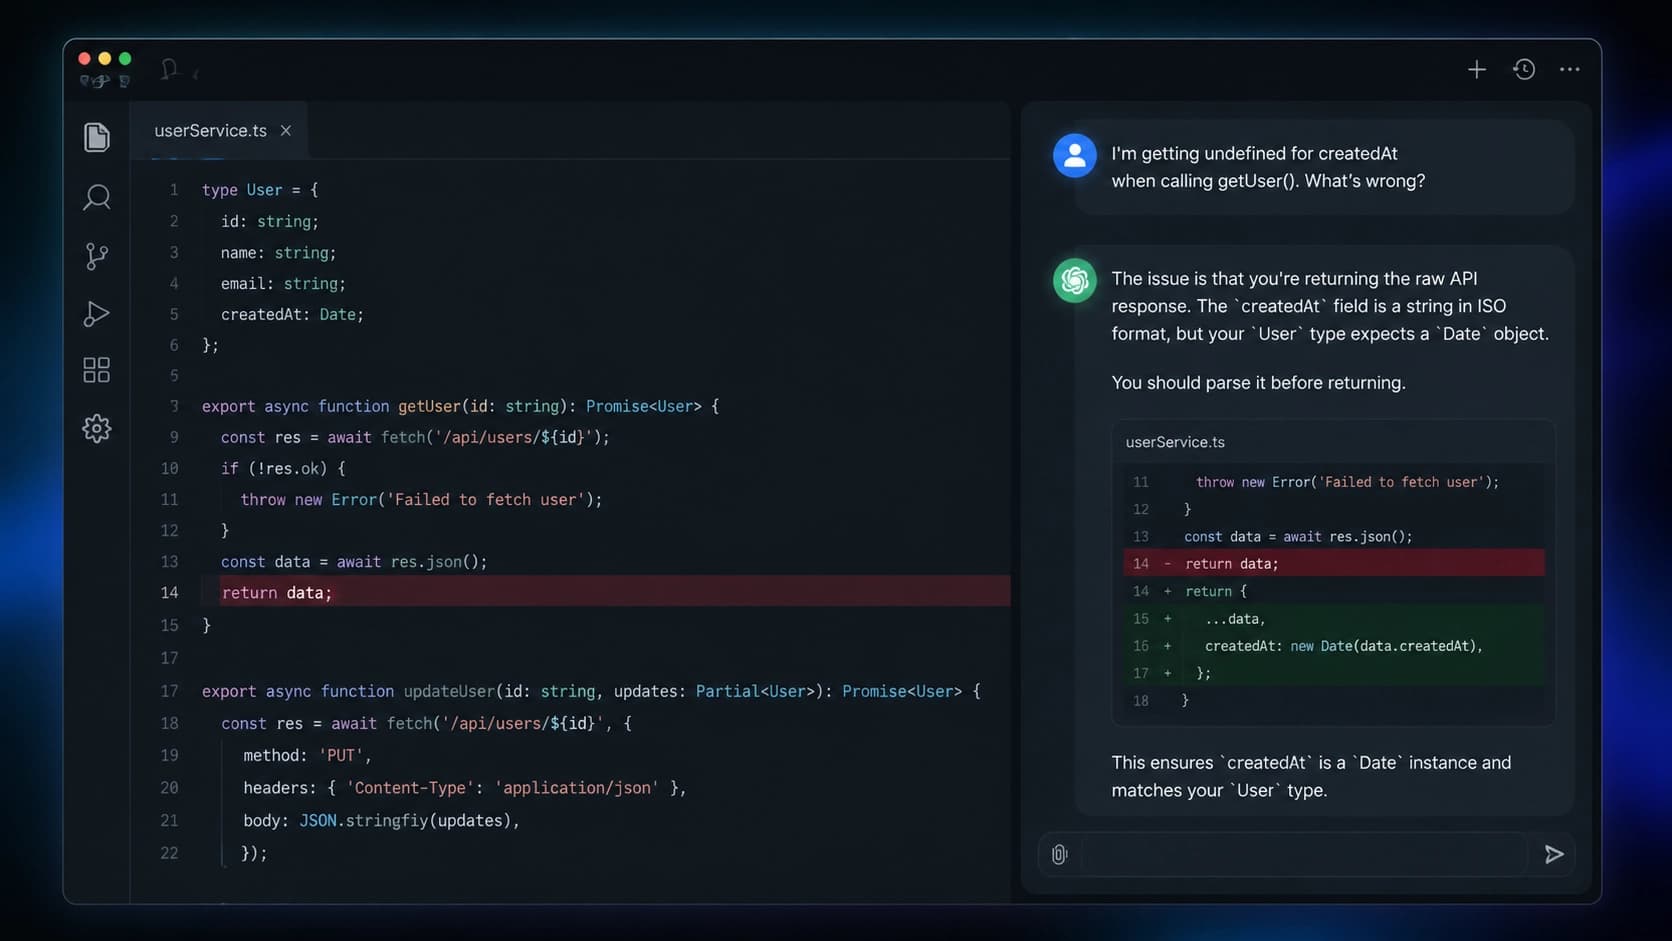Click line number 14 in editor gutter
The height and width of the screenshot is (941, 1672).
point(169,593)
